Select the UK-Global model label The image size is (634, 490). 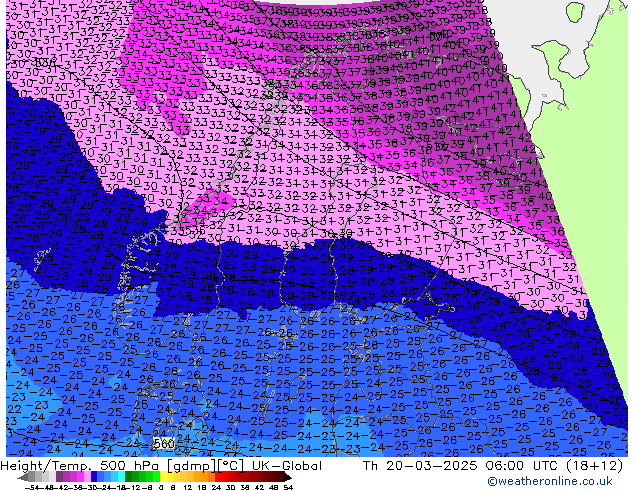pyautogui.click(x=287, y=466)
